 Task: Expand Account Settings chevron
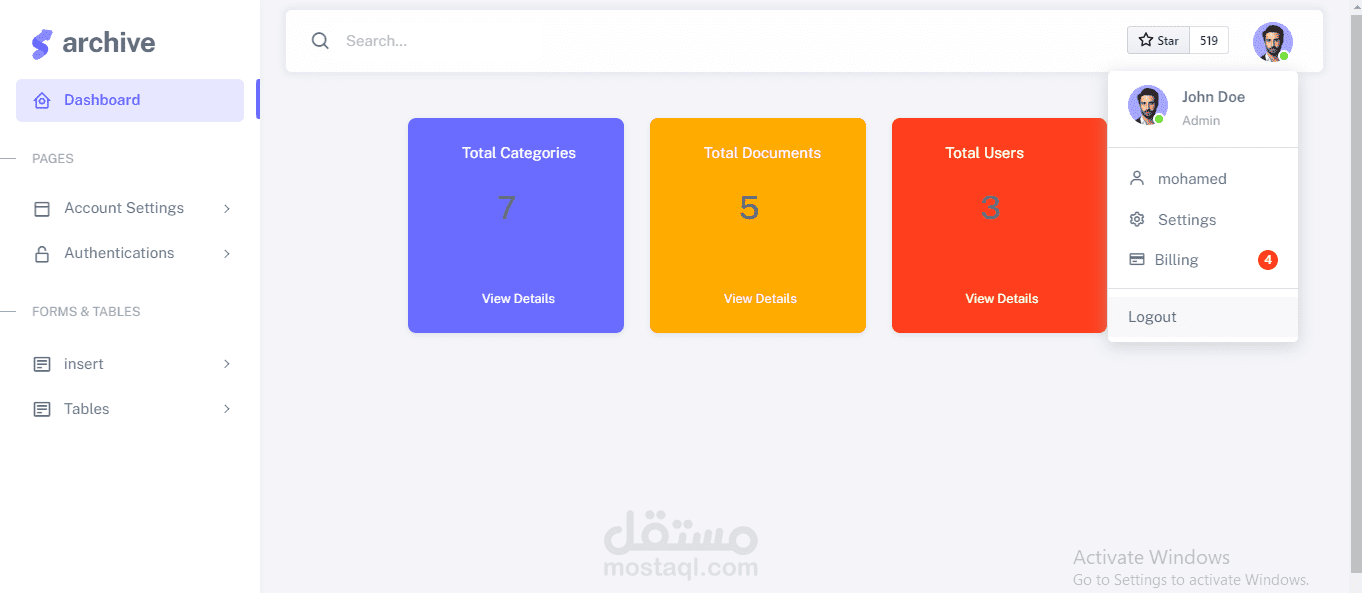point(227,209)
